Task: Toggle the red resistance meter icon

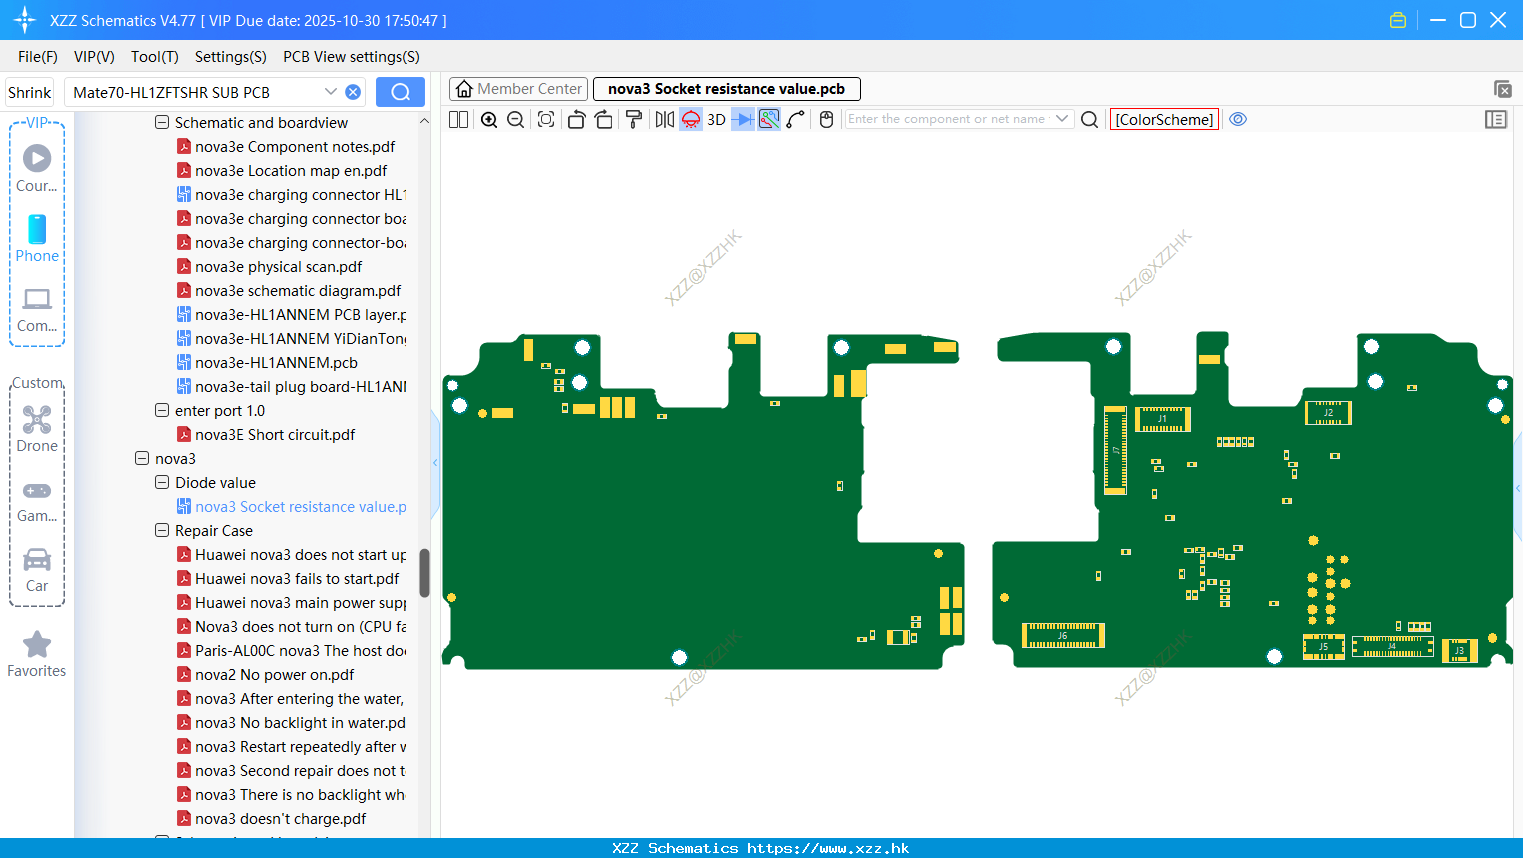Action: click(x=691, y=119)
